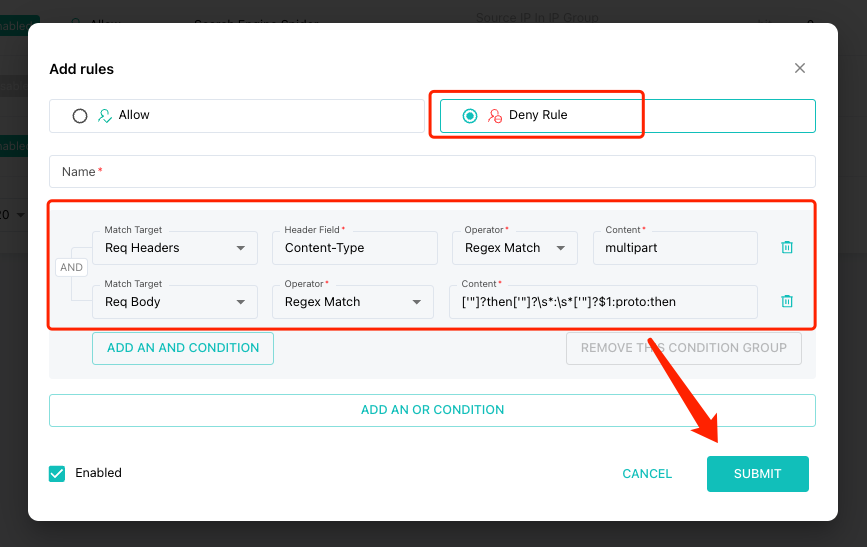
Task: Click the Req Body regex content field
Action: click(x=603, y=302)
